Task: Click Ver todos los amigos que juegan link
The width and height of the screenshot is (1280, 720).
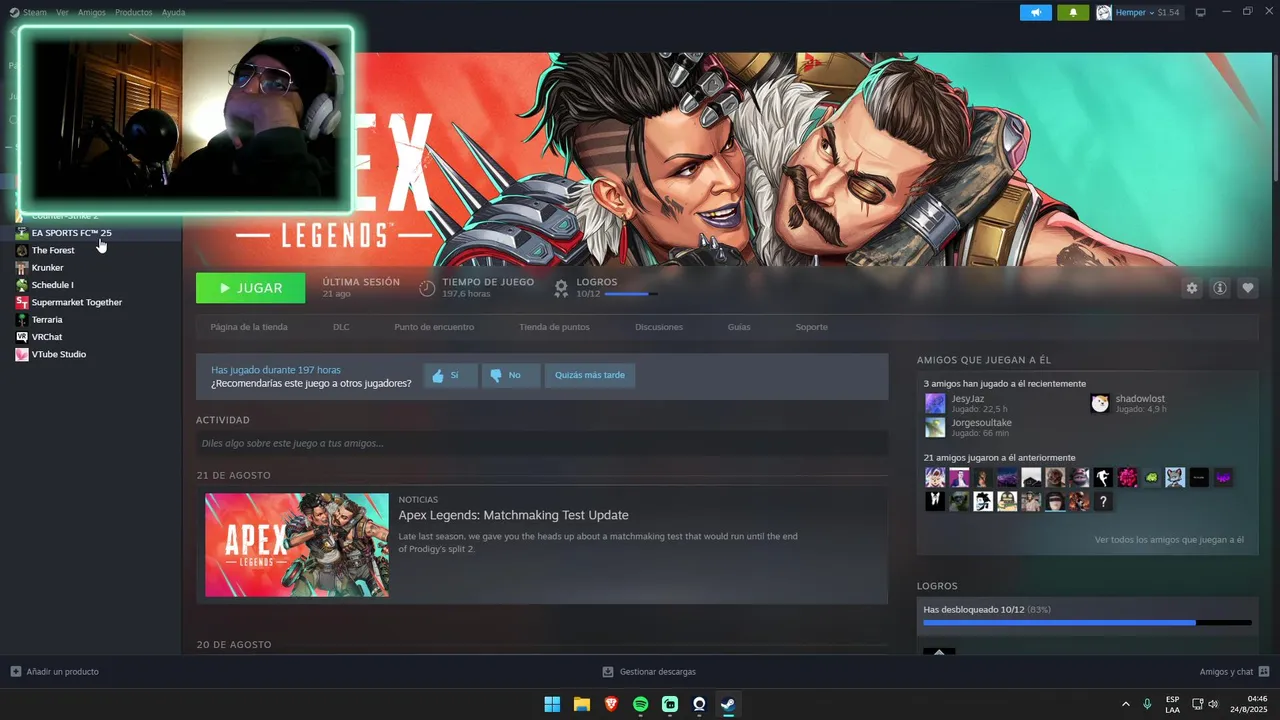Action: [1169, 540]
